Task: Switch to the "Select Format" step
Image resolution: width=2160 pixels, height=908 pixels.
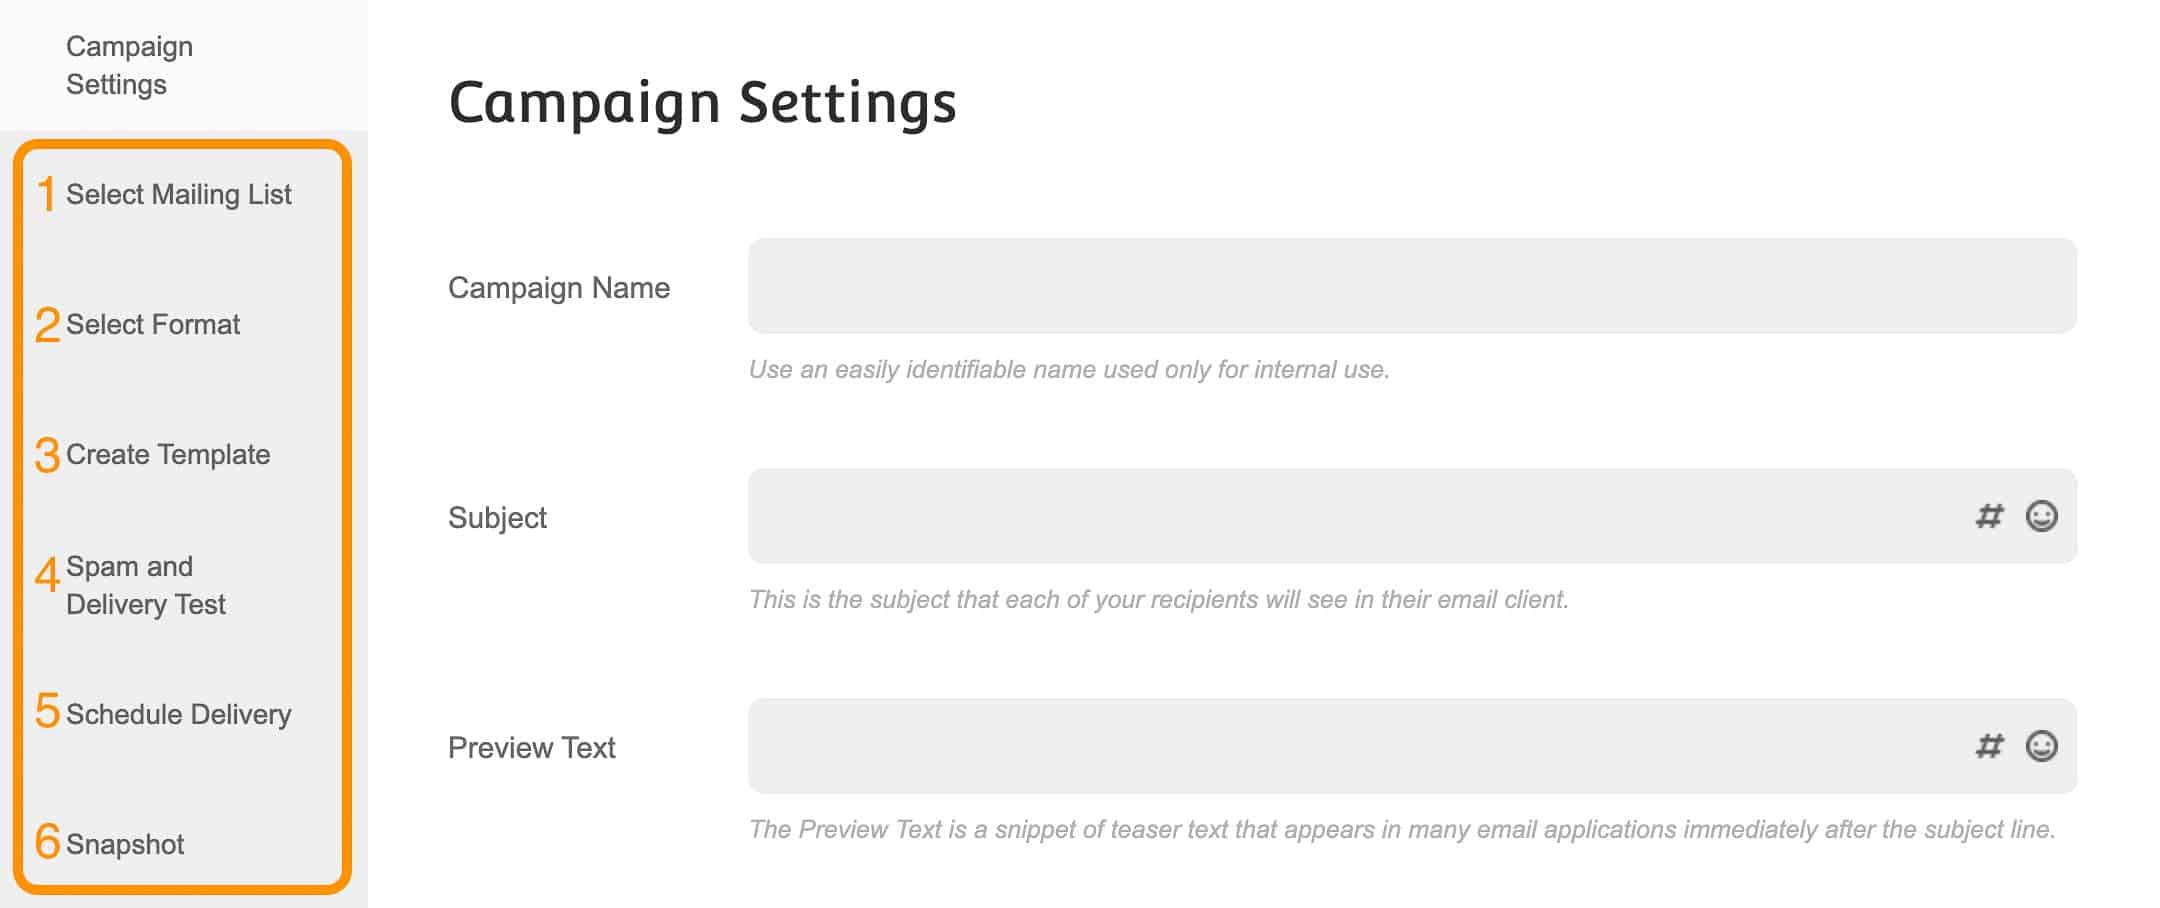Action: [153, 324]
